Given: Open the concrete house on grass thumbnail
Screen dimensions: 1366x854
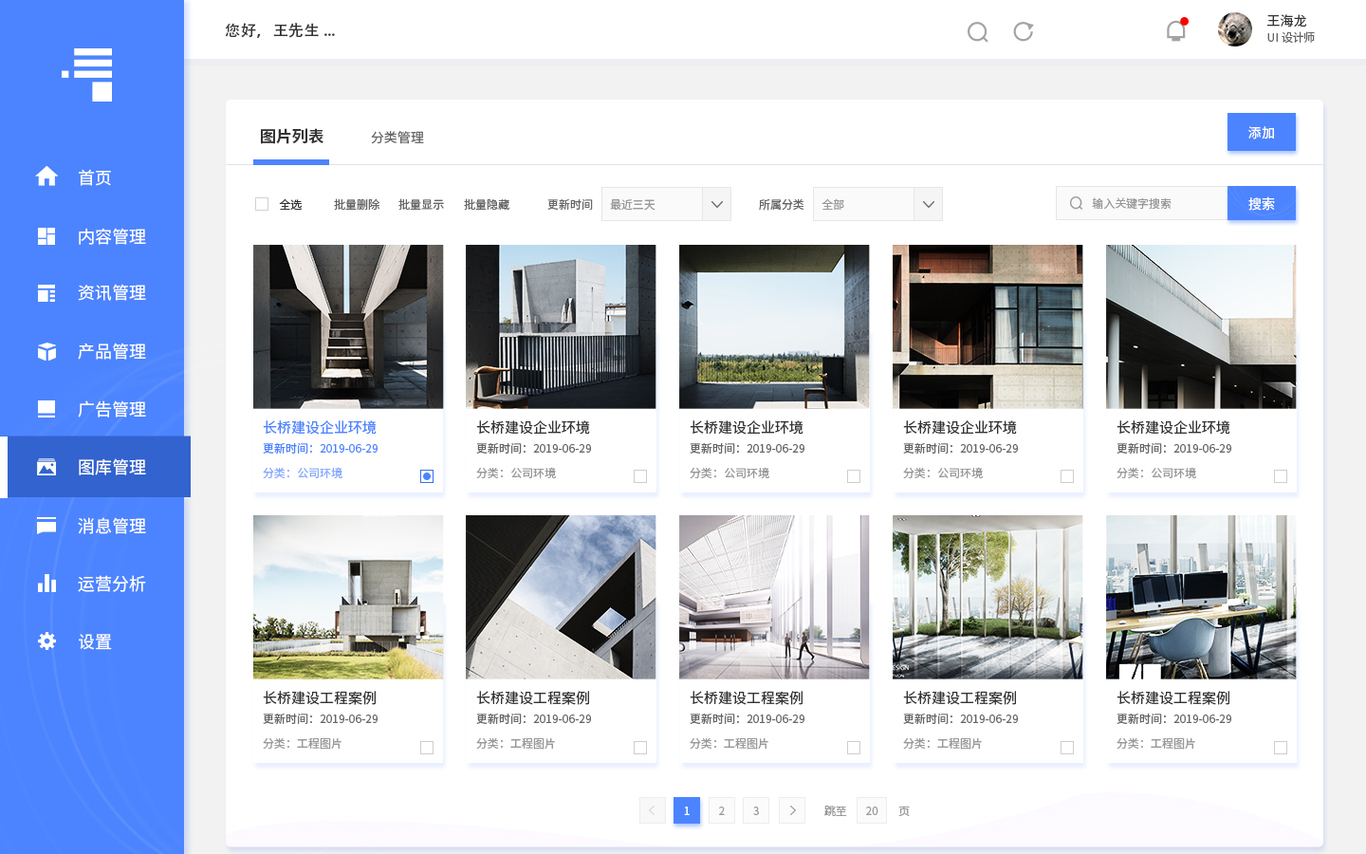Looking at the screenshot, I should [x=348, y=597].
